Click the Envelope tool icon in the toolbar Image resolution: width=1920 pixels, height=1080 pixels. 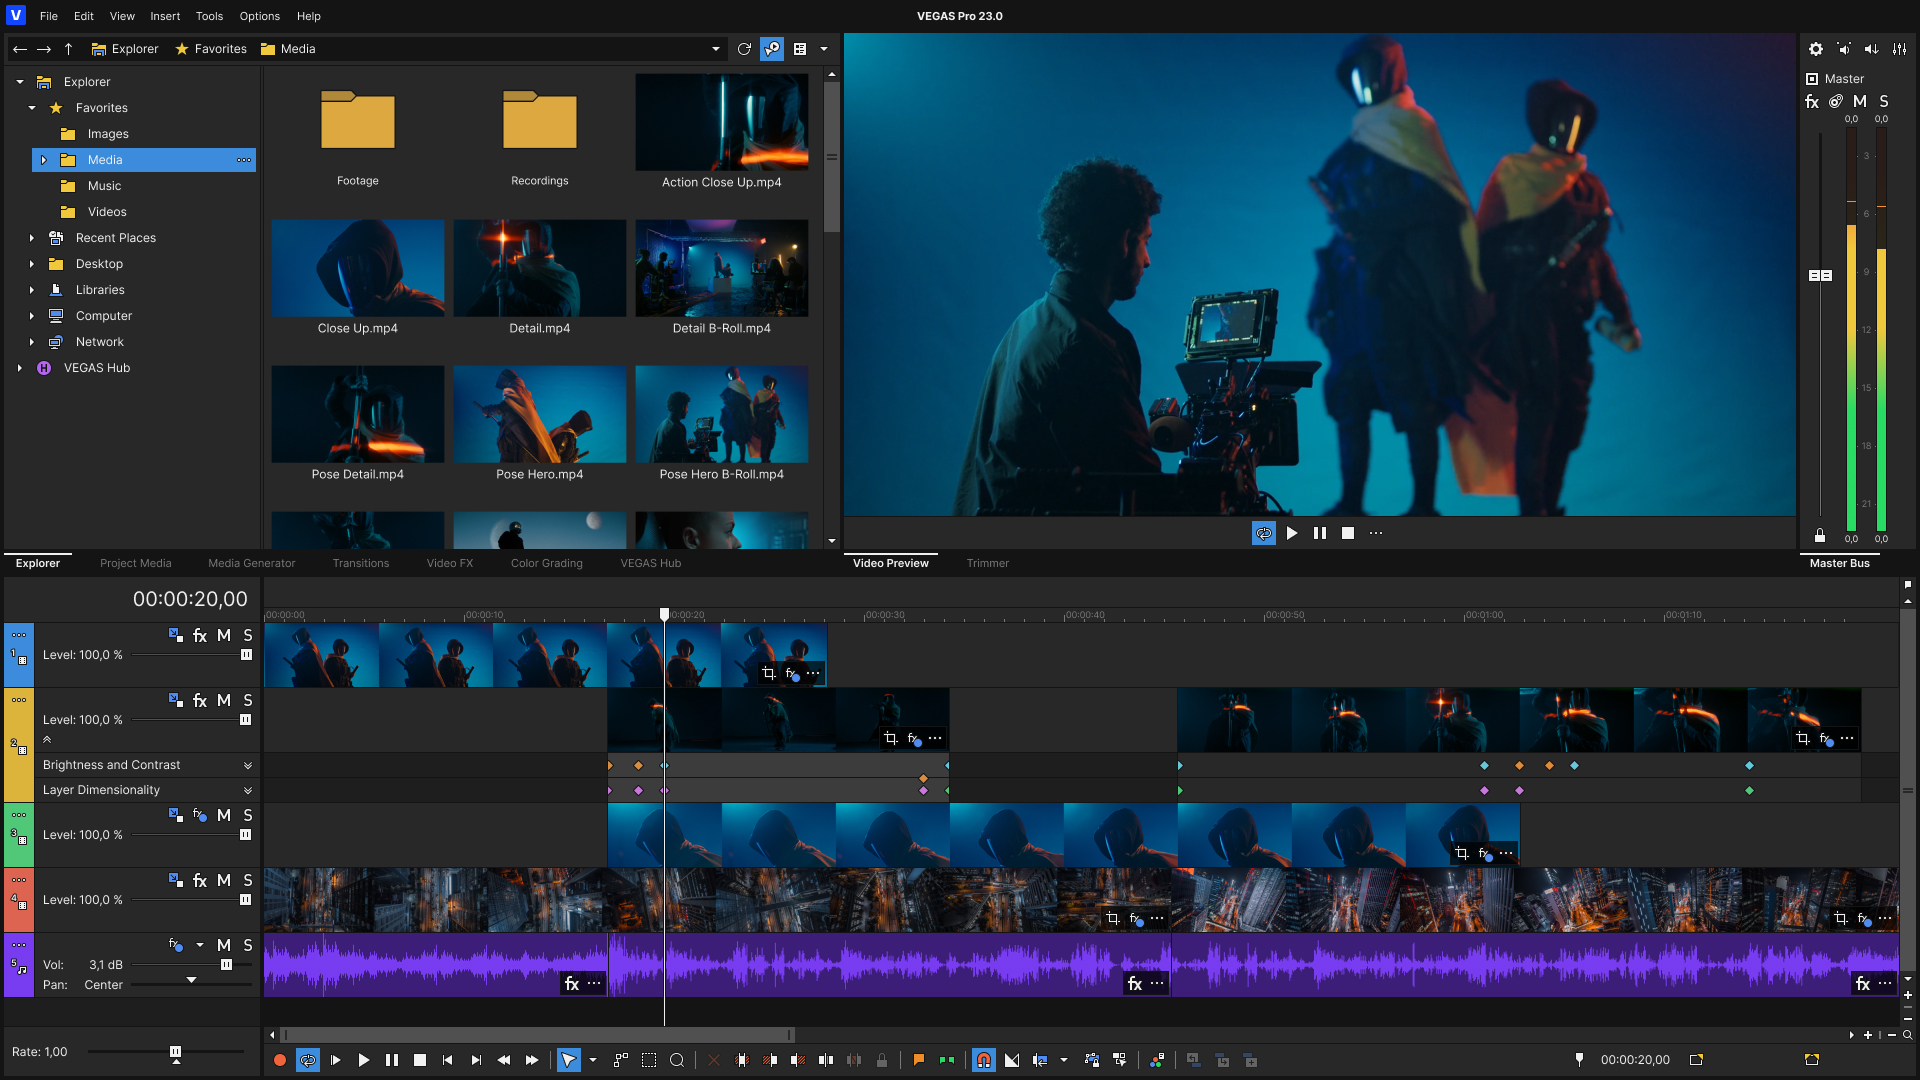point(620,1060)
